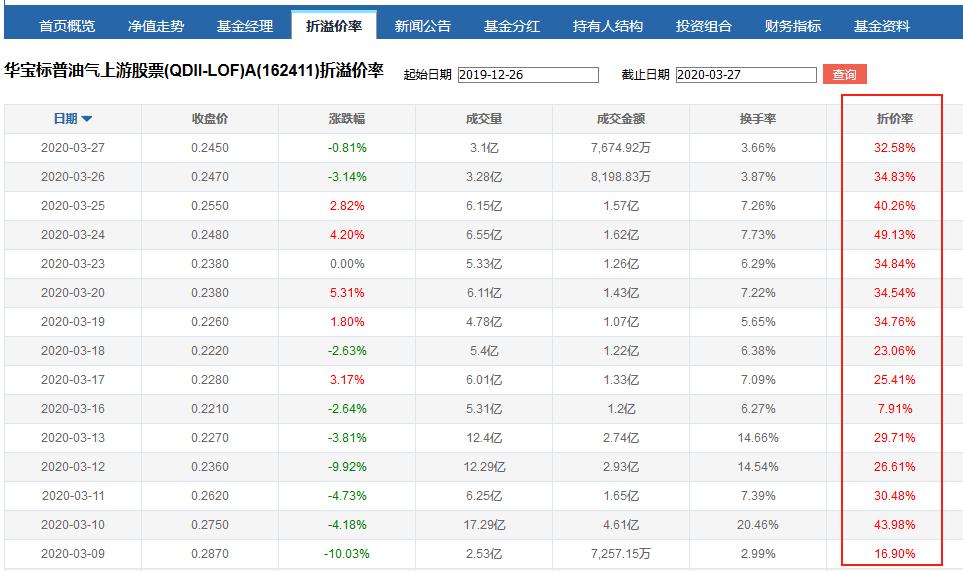Viewport: 963px width, 571px height.
Task: Click the 34.83% discount rate value
Action: [895, 177]
